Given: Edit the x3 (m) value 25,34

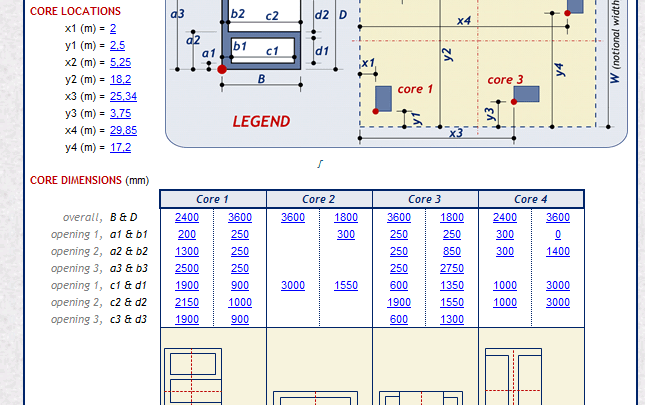Looking at the screenshot, I should click(x=123, y=96).
